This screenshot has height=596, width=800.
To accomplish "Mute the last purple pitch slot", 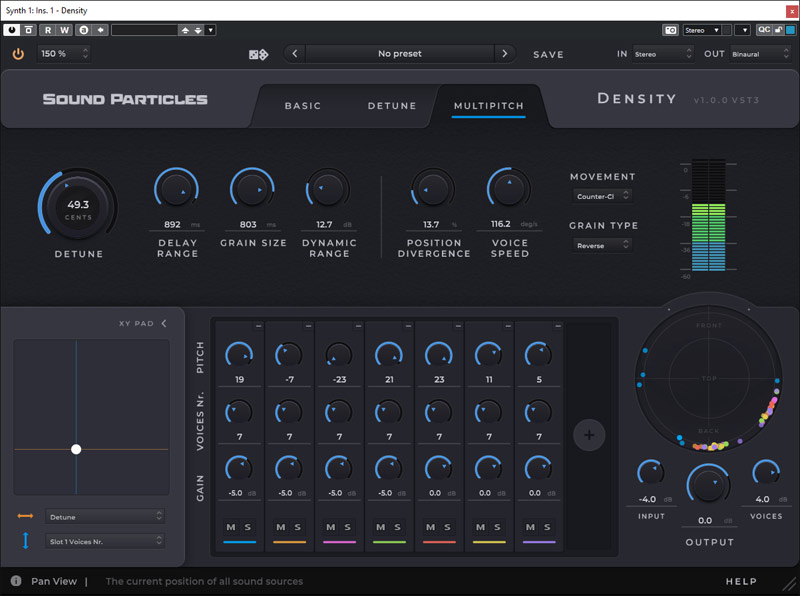I will tap(530, 527).
